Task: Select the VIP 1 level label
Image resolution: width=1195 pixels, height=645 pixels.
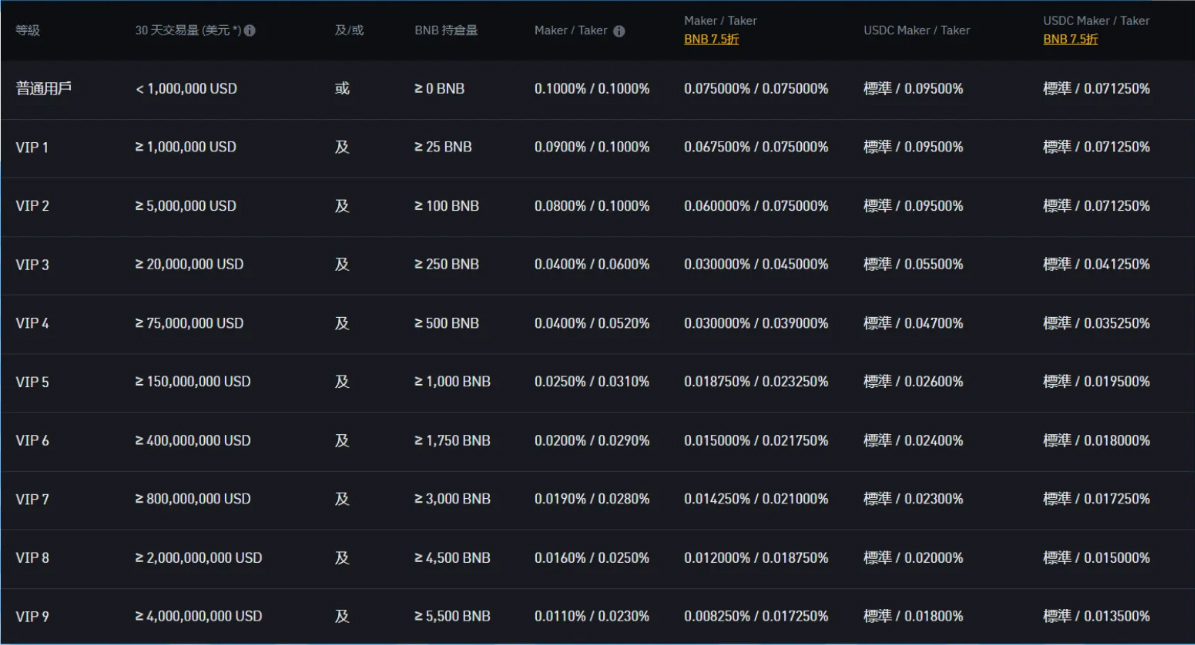Action: (32, 147)
